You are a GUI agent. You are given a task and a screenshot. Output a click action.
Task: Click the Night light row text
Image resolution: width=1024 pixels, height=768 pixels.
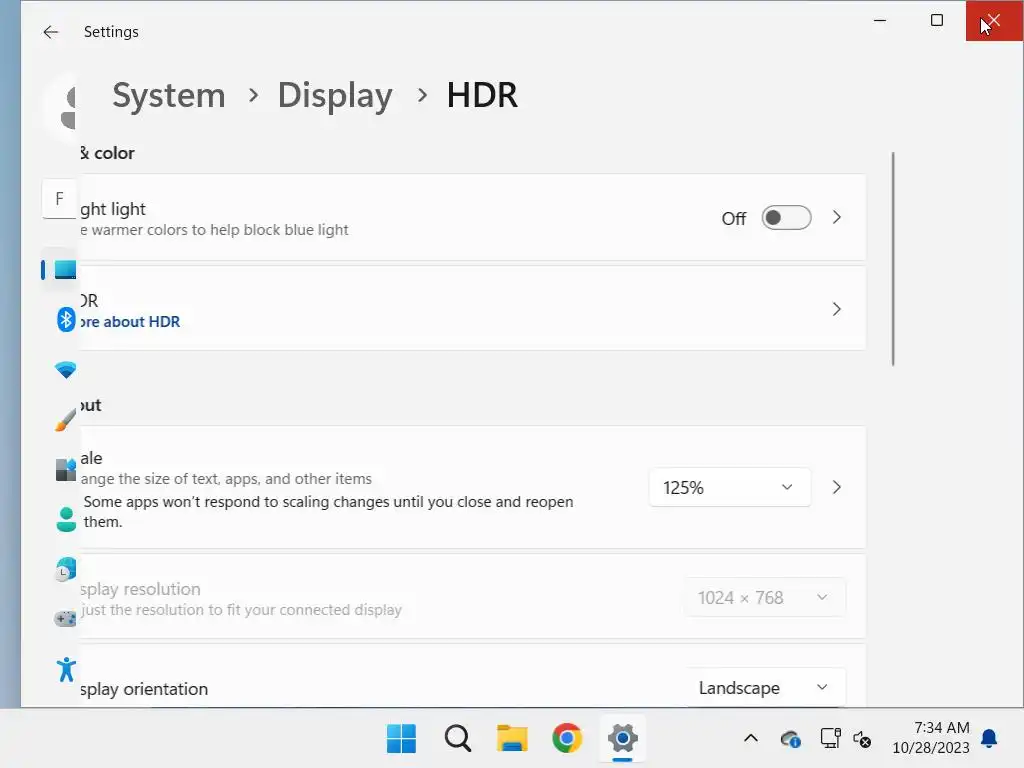[113, 209]
